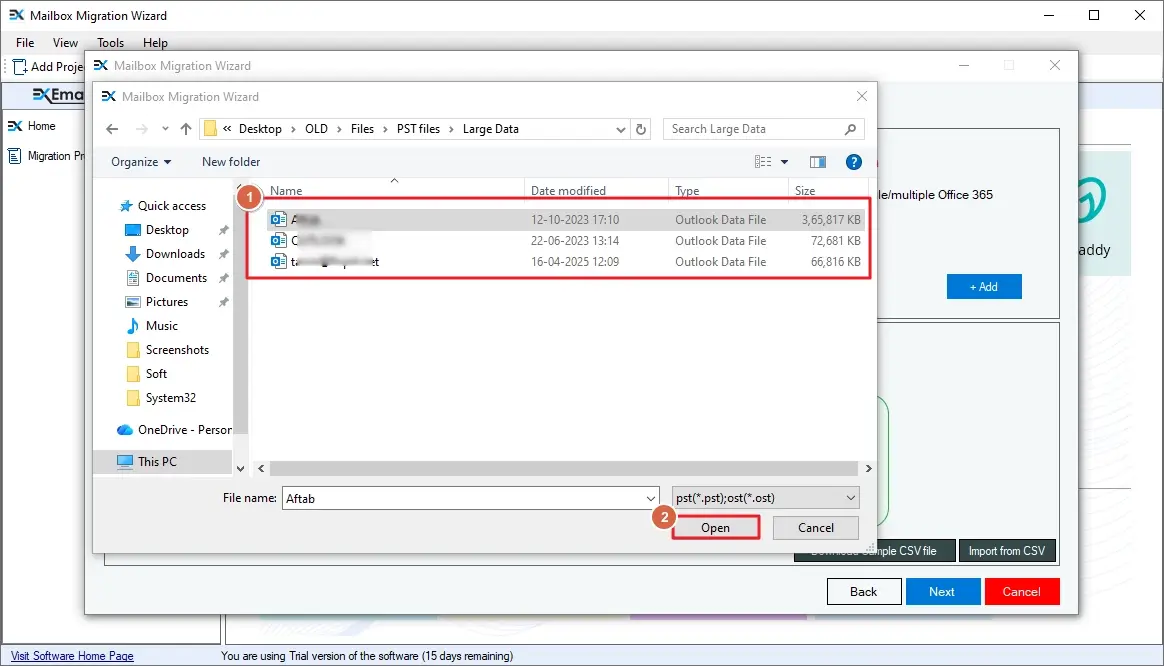Viewport: 1164px width, 666px height.
Task: Click the up-one-level arrow in the navigation bar
Action: pyautogui.click(x=185, y=128)
